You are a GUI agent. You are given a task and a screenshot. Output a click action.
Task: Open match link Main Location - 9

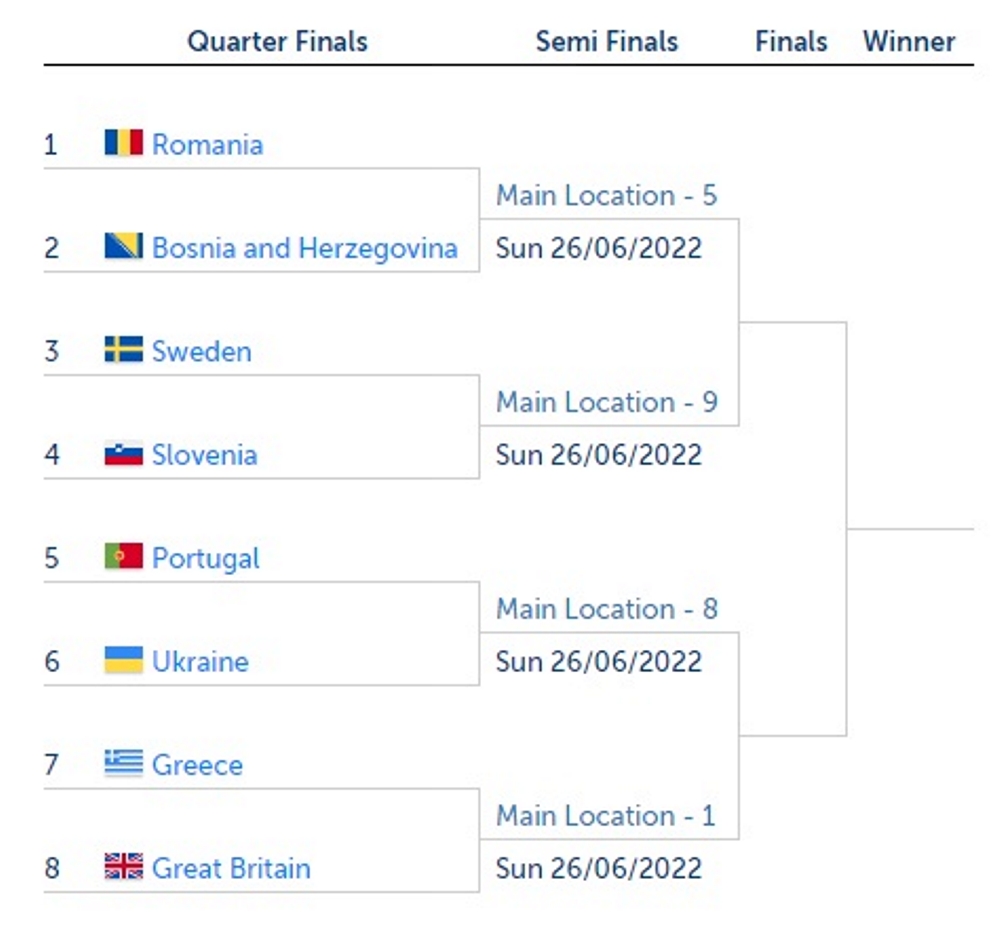tap(607, 402)
